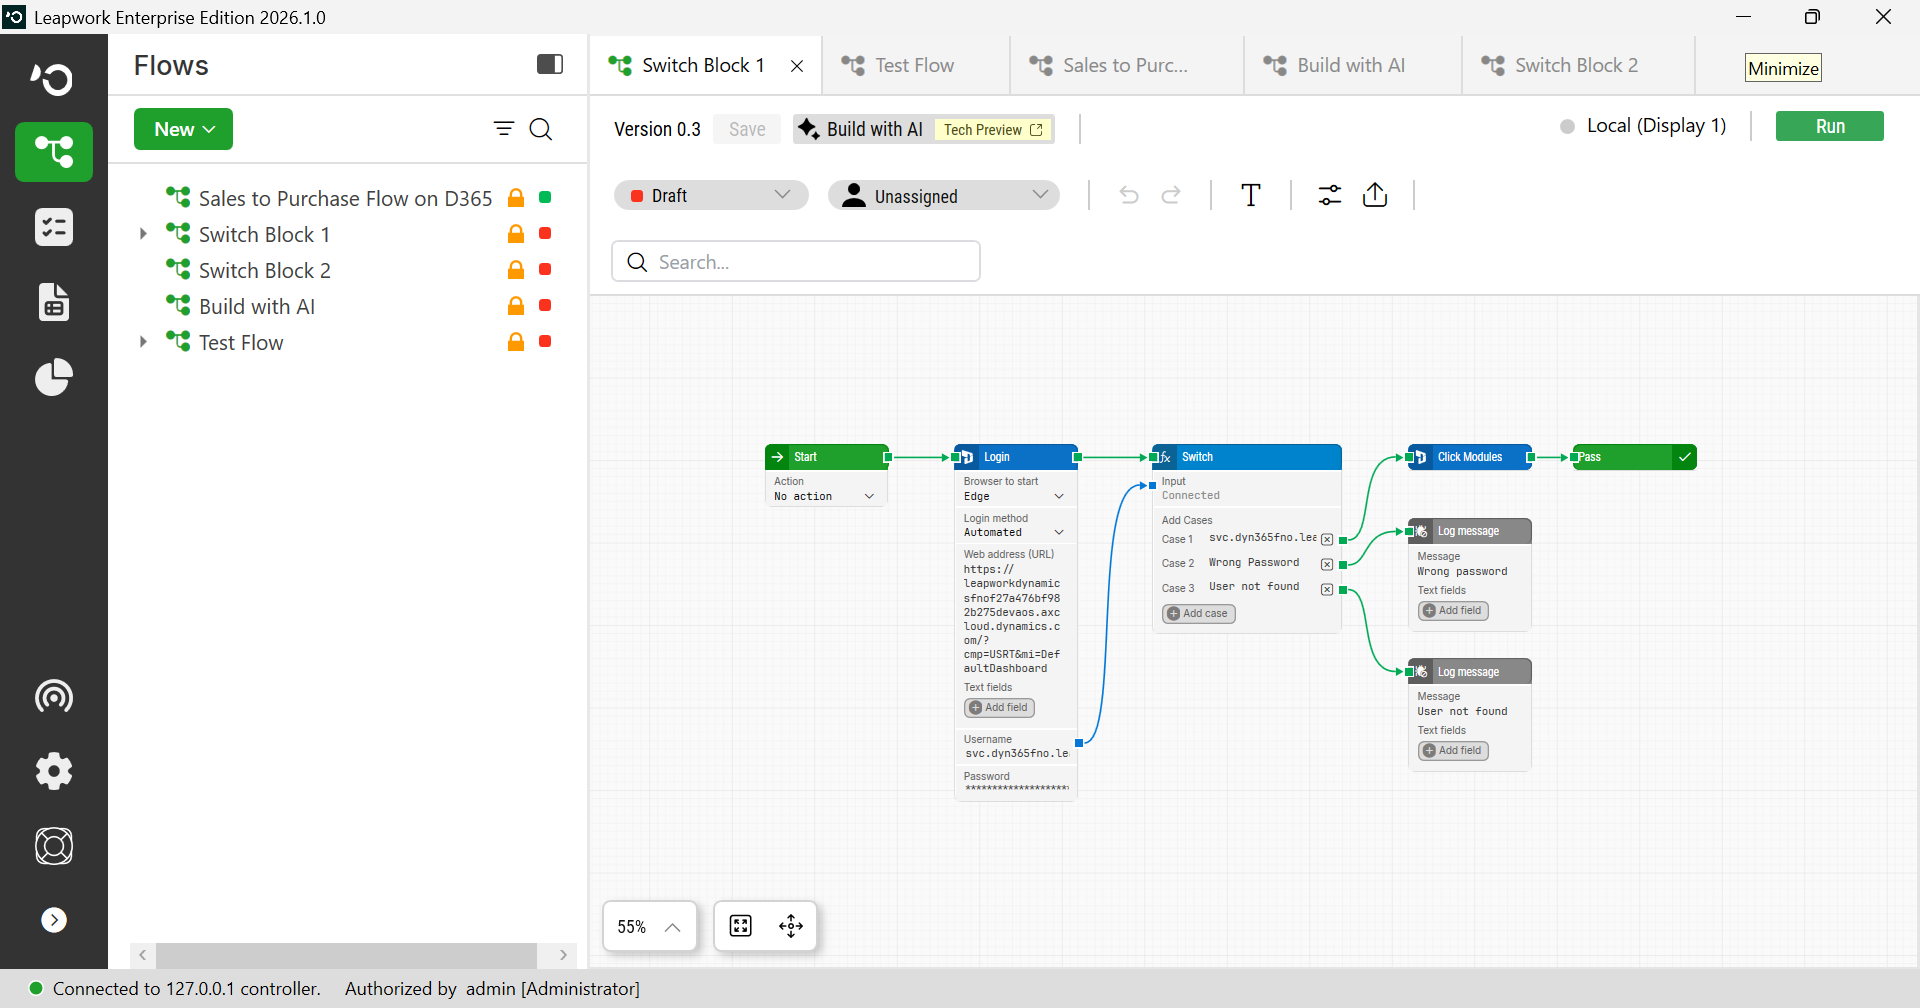This screenshot has height=1008, width=1920.
Task: Select the text annotation T tool
Action: [1250, 195]
